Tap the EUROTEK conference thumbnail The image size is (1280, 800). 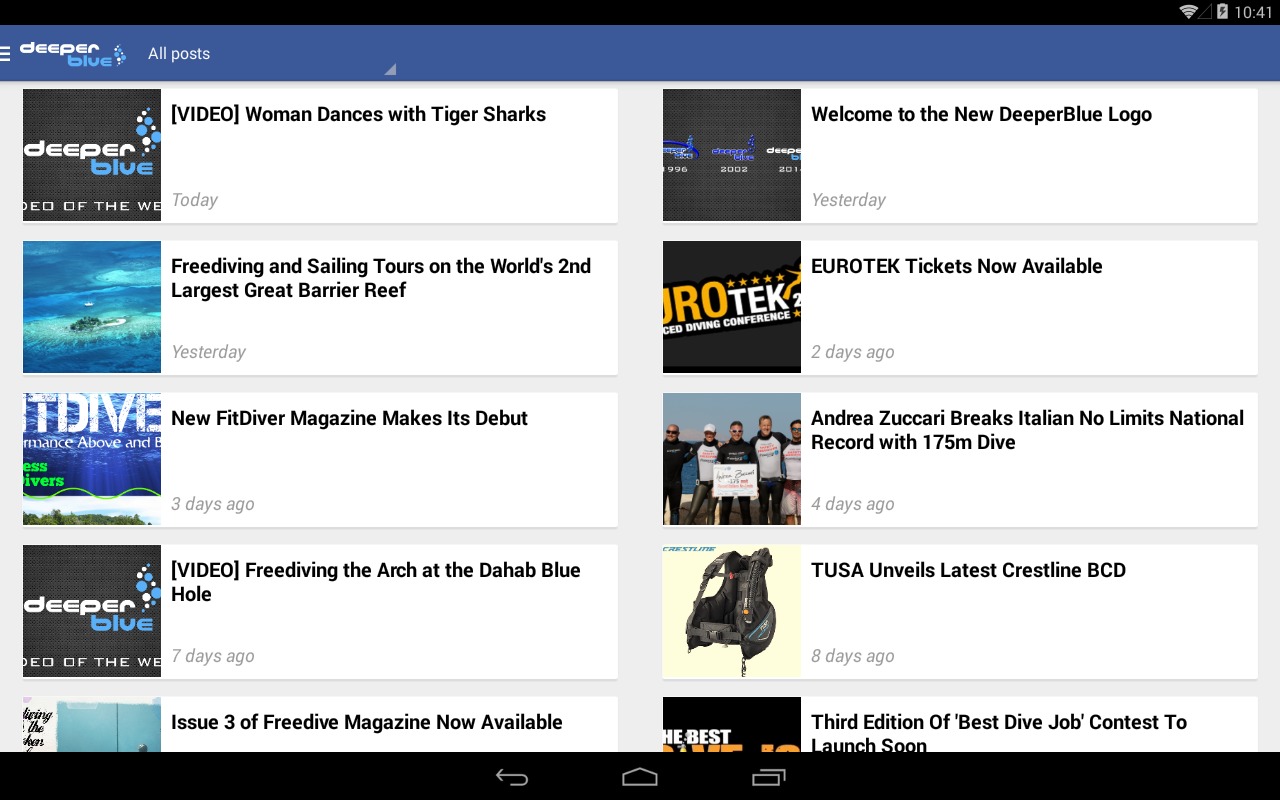[x=732, y=307]
